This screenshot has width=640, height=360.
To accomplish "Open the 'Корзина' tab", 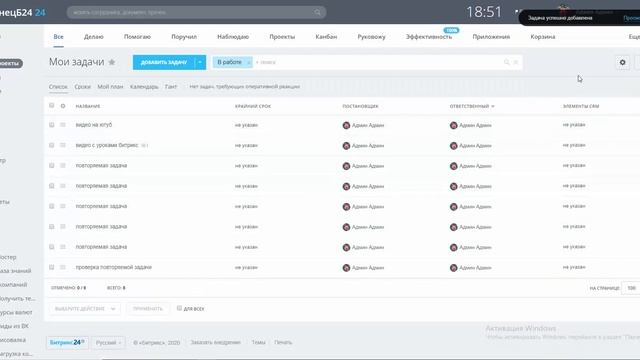I will [x=542, y=37].
